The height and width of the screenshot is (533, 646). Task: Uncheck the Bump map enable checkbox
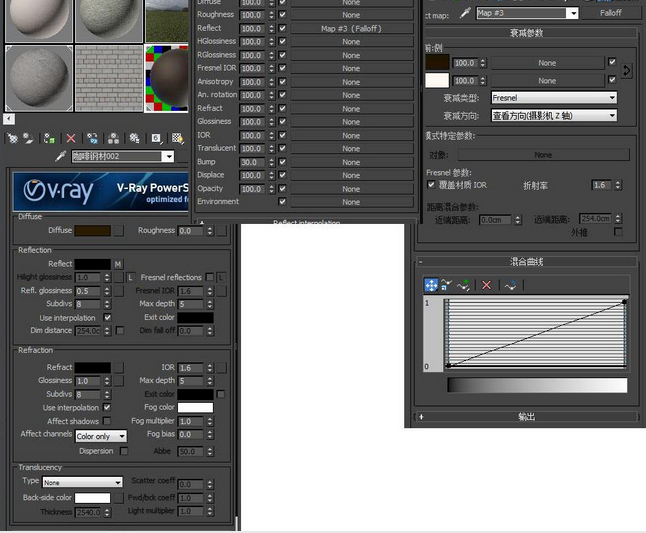point(282,162)
